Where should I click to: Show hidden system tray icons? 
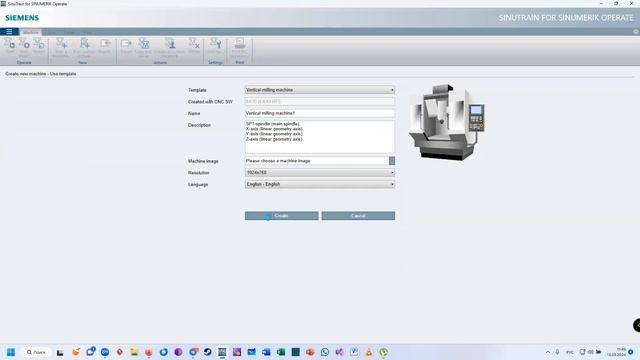click(547, 352)
